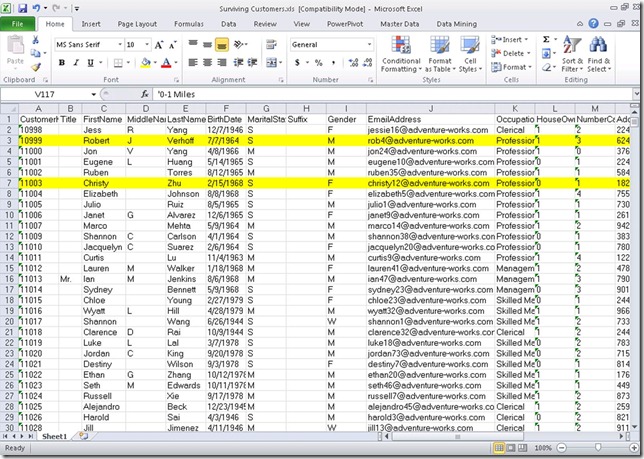Screen dimensions: 644x459
Task: Click Increase Font Size icon
Action: click(159, 45)
